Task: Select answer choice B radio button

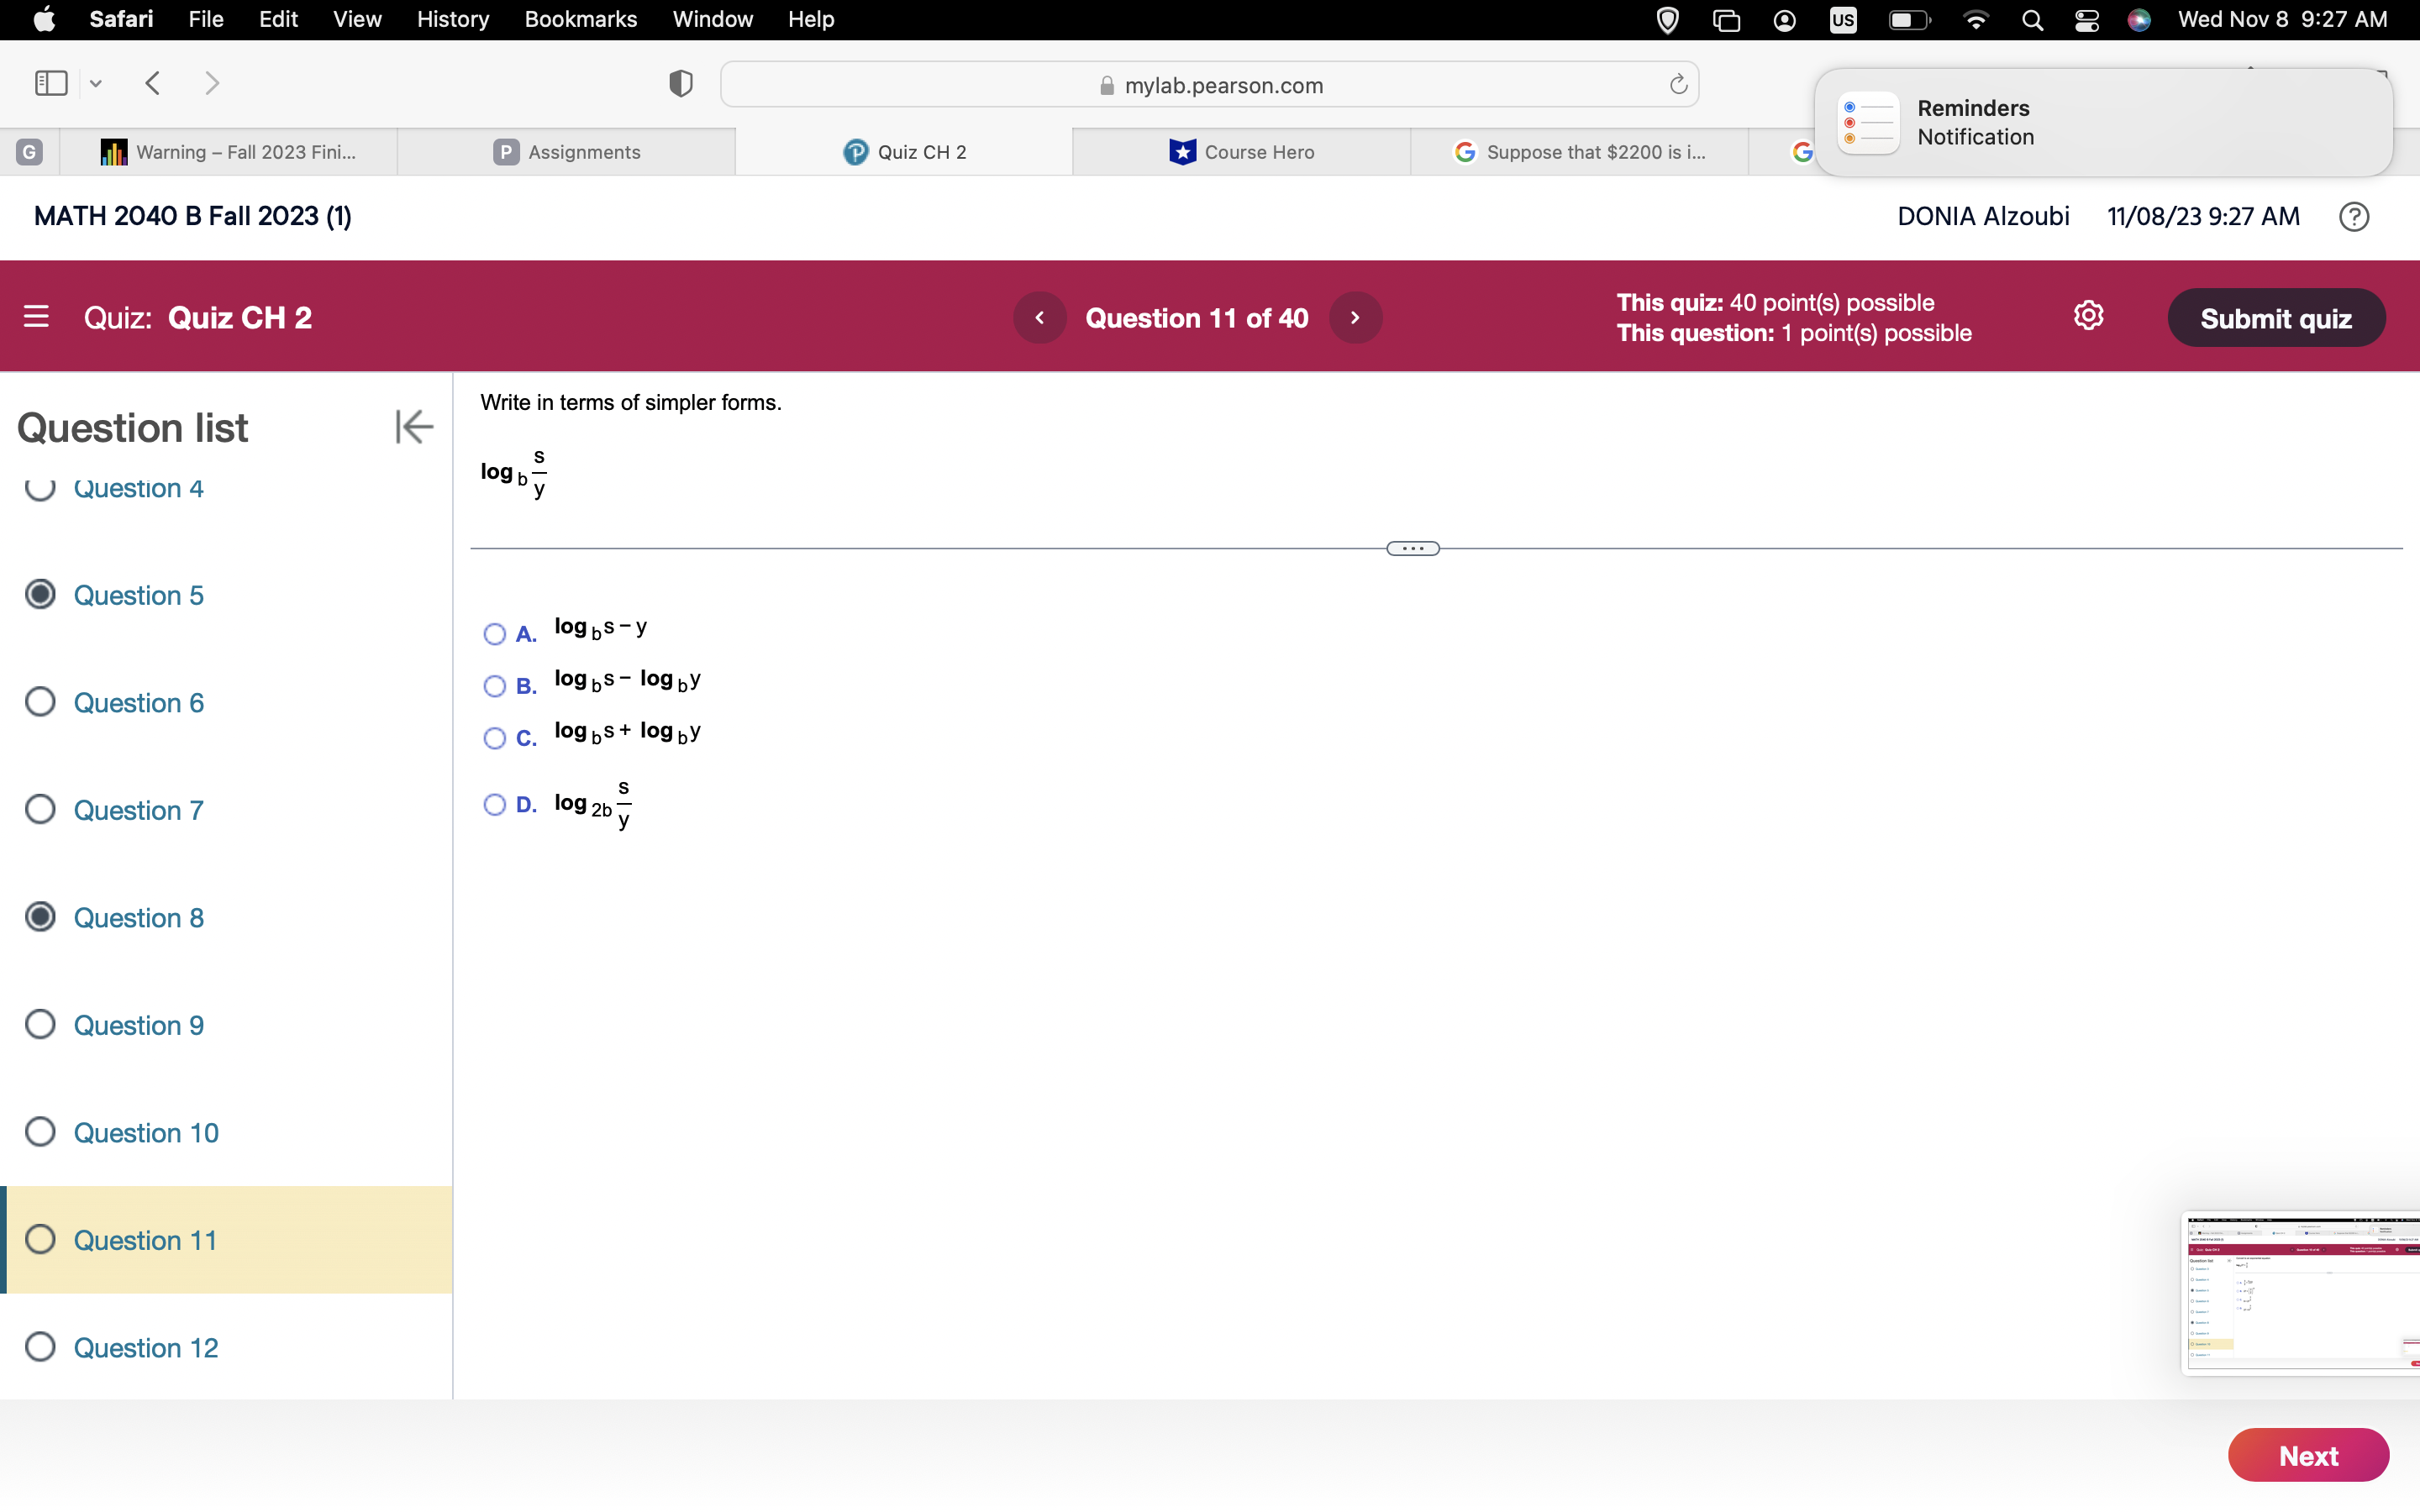Action: (494, 686)
